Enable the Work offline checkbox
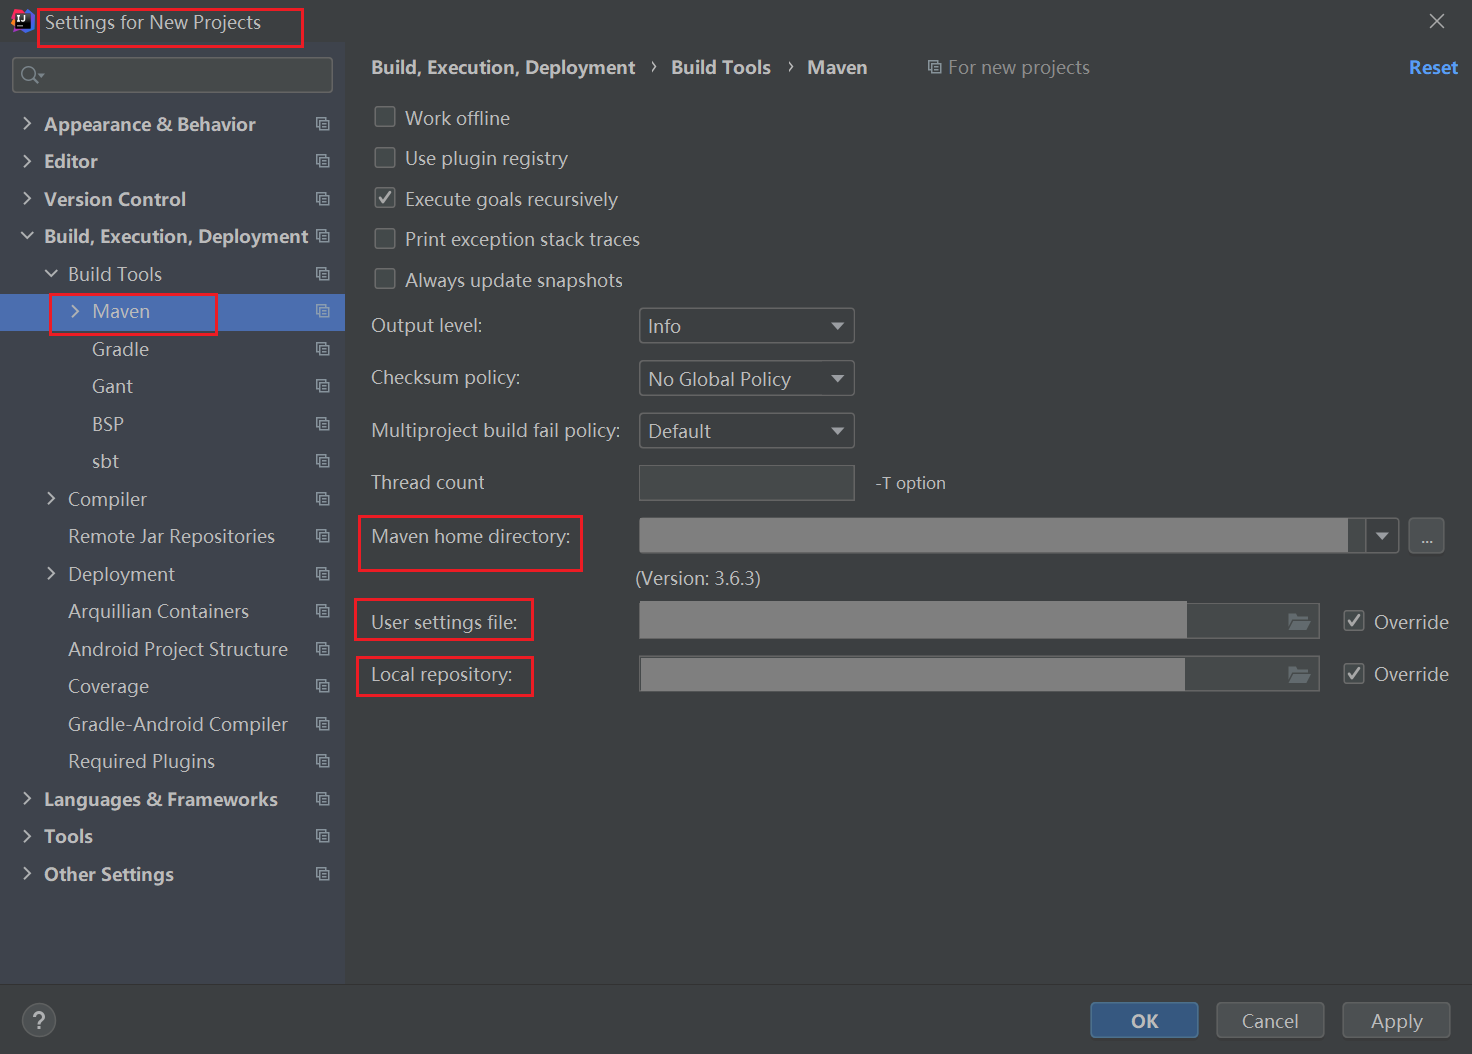 click(385, 117)
